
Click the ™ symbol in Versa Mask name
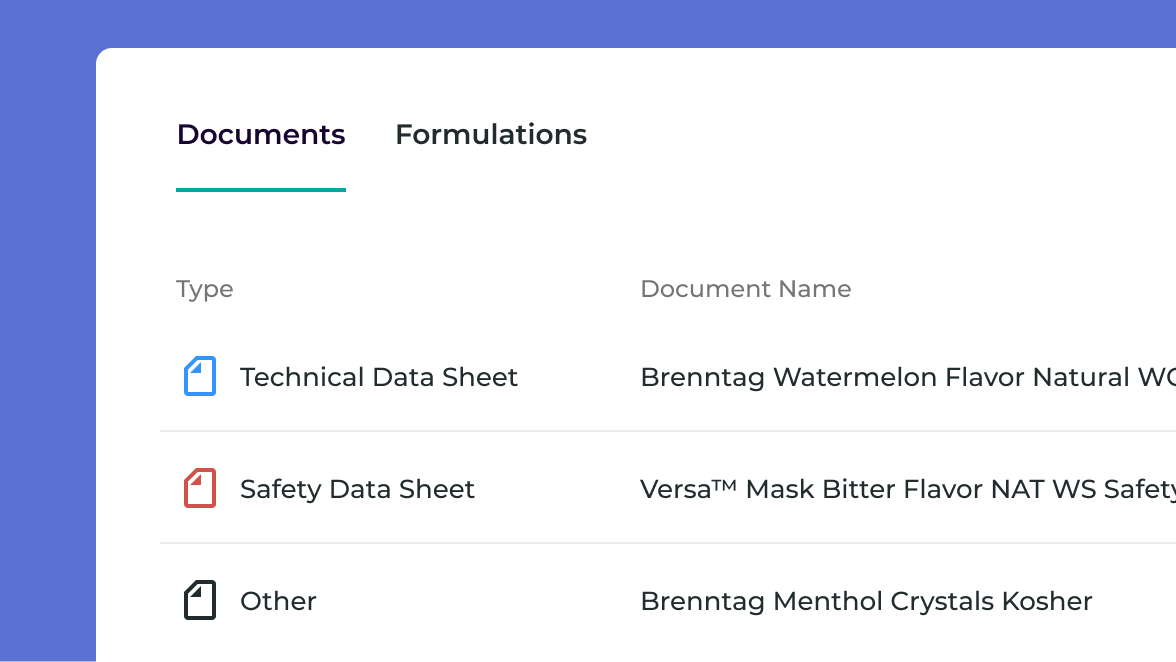click(x=725, y=484)
